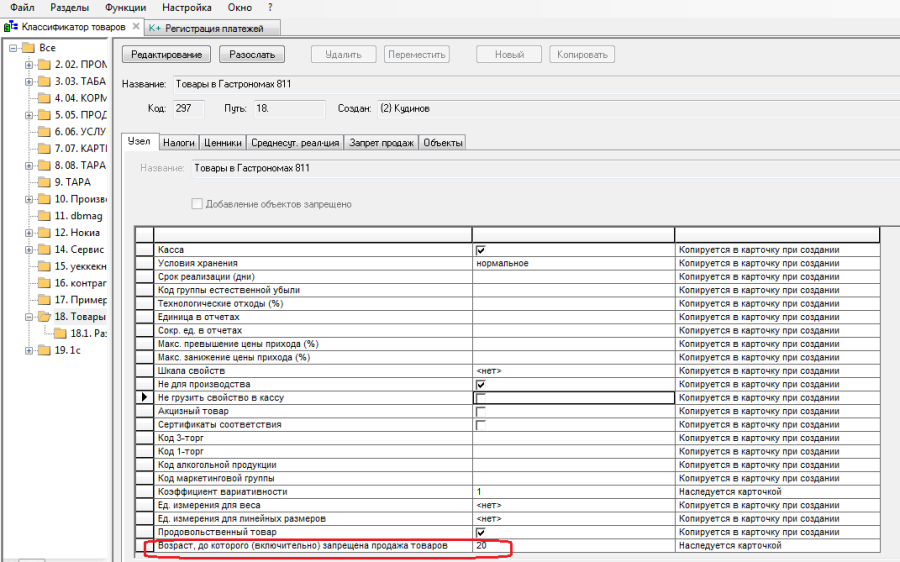Toggle the Продовольственный товар checkbox
The image size is (900, 562).
point(481,532)
